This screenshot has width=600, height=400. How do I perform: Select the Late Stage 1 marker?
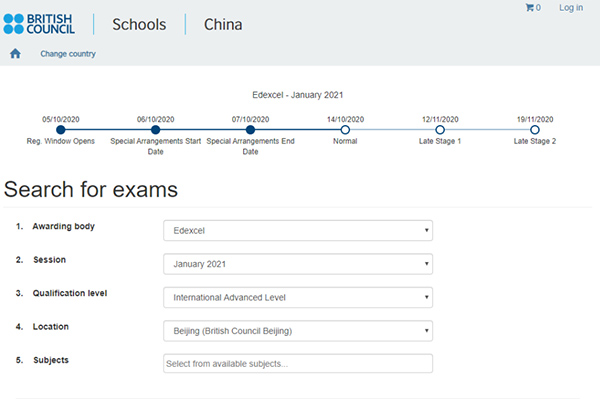coord(440,130)
